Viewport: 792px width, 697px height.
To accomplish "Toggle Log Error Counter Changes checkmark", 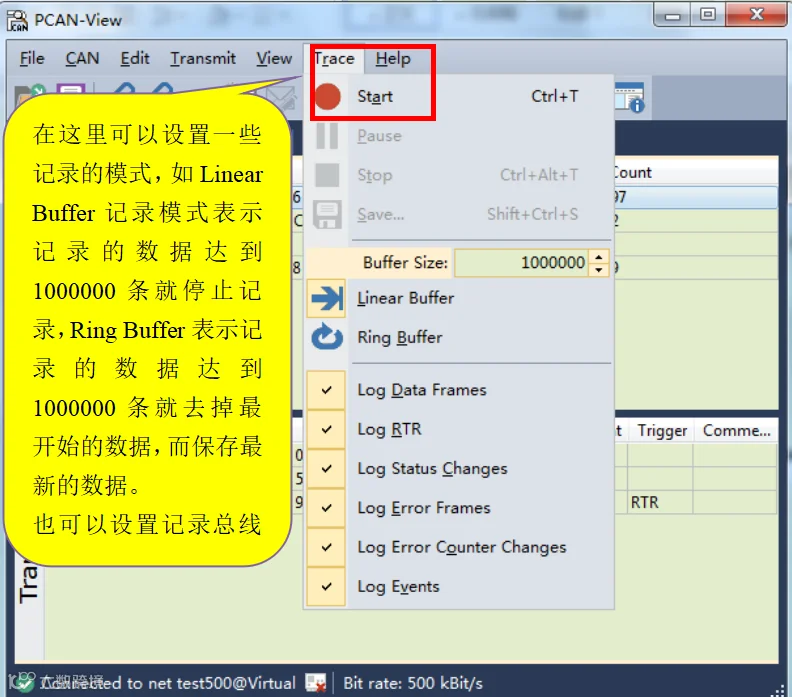I will coord(326,547).
